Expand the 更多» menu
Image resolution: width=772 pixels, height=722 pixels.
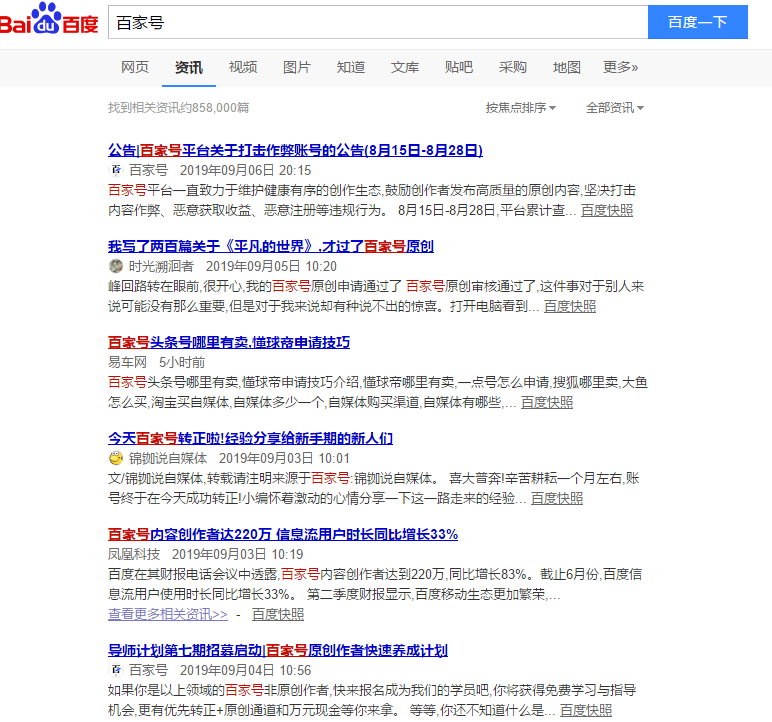pos(621,67)
